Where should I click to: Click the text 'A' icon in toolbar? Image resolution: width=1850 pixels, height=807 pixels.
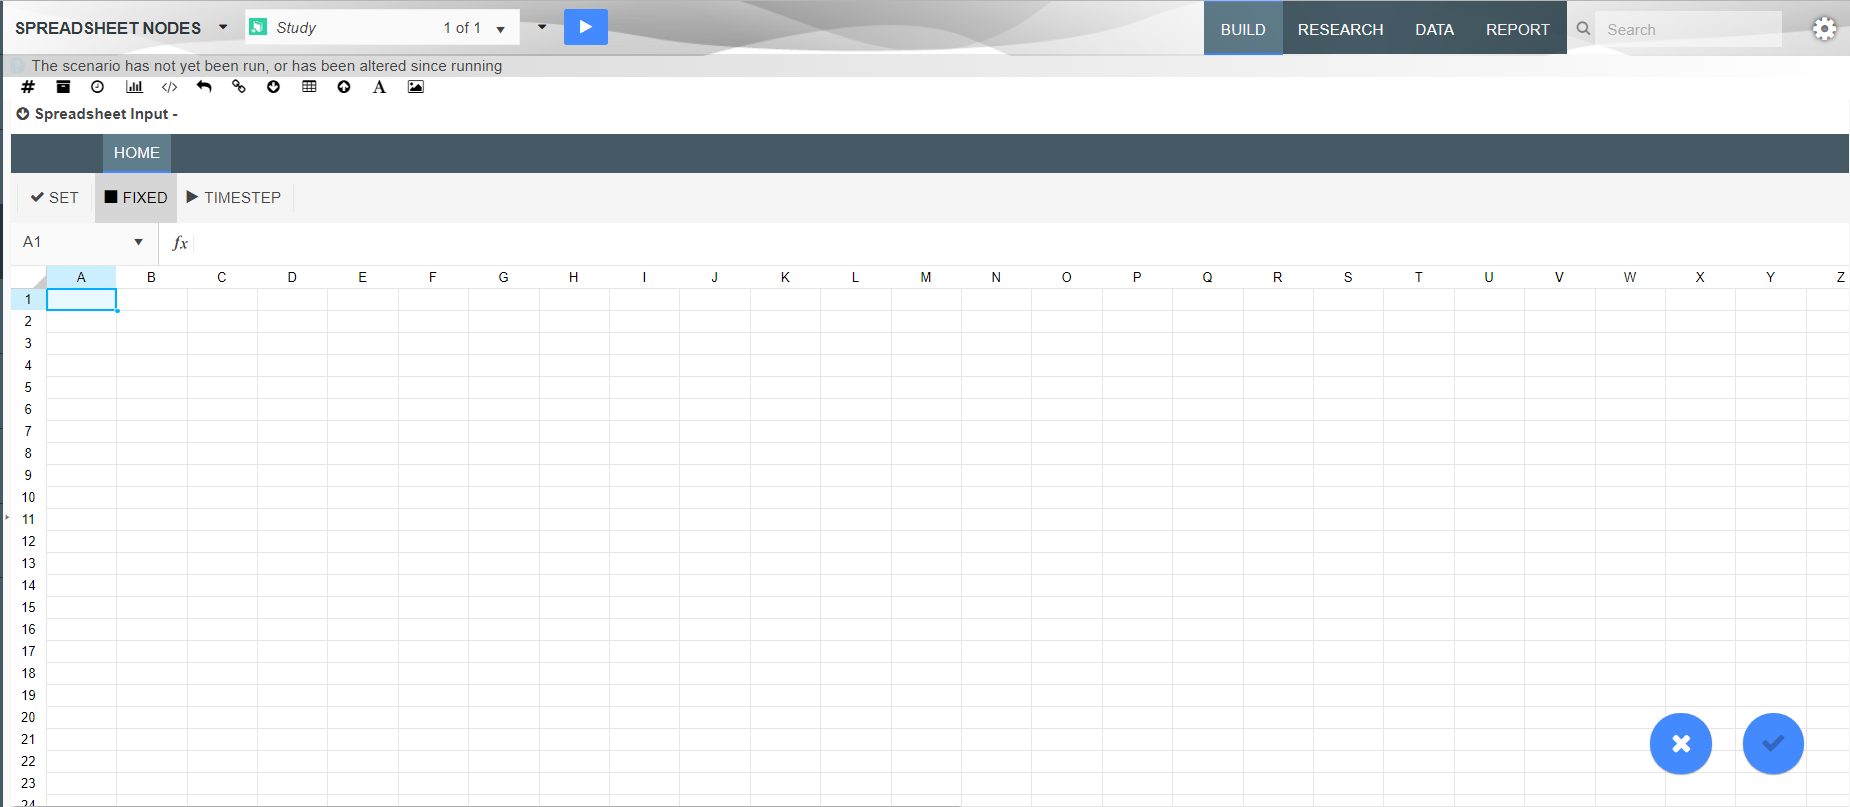point(379,87)
